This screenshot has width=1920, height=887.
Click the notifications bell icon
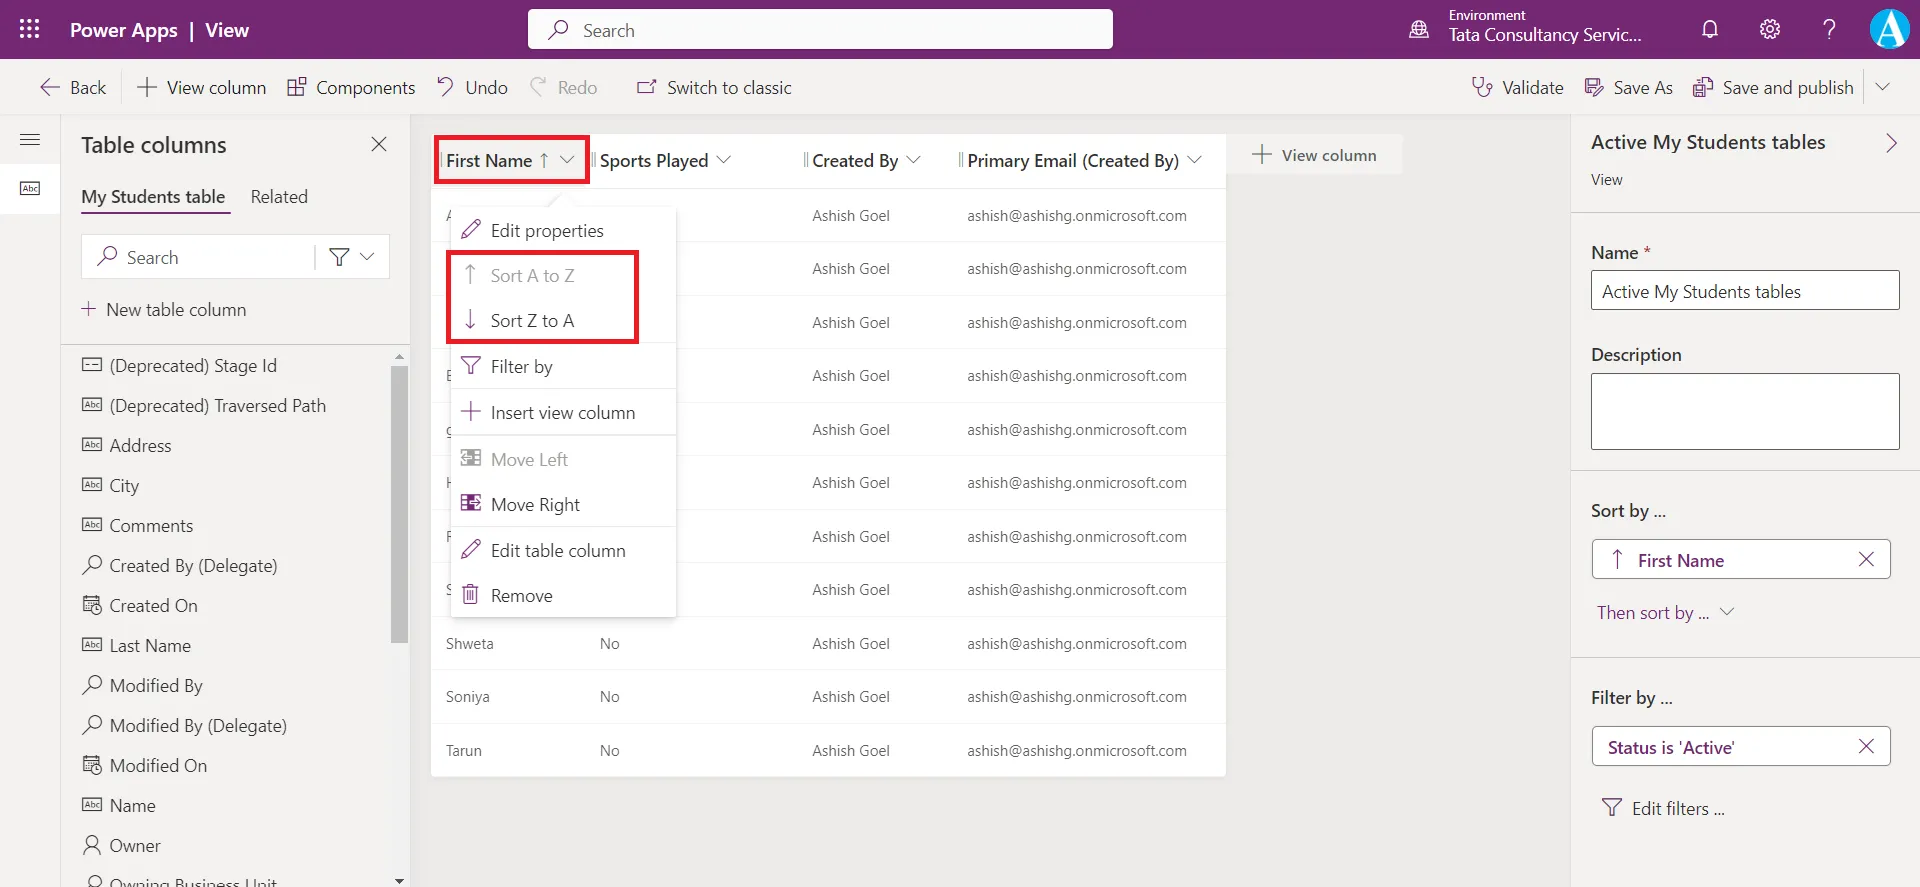coord(1710,29)
